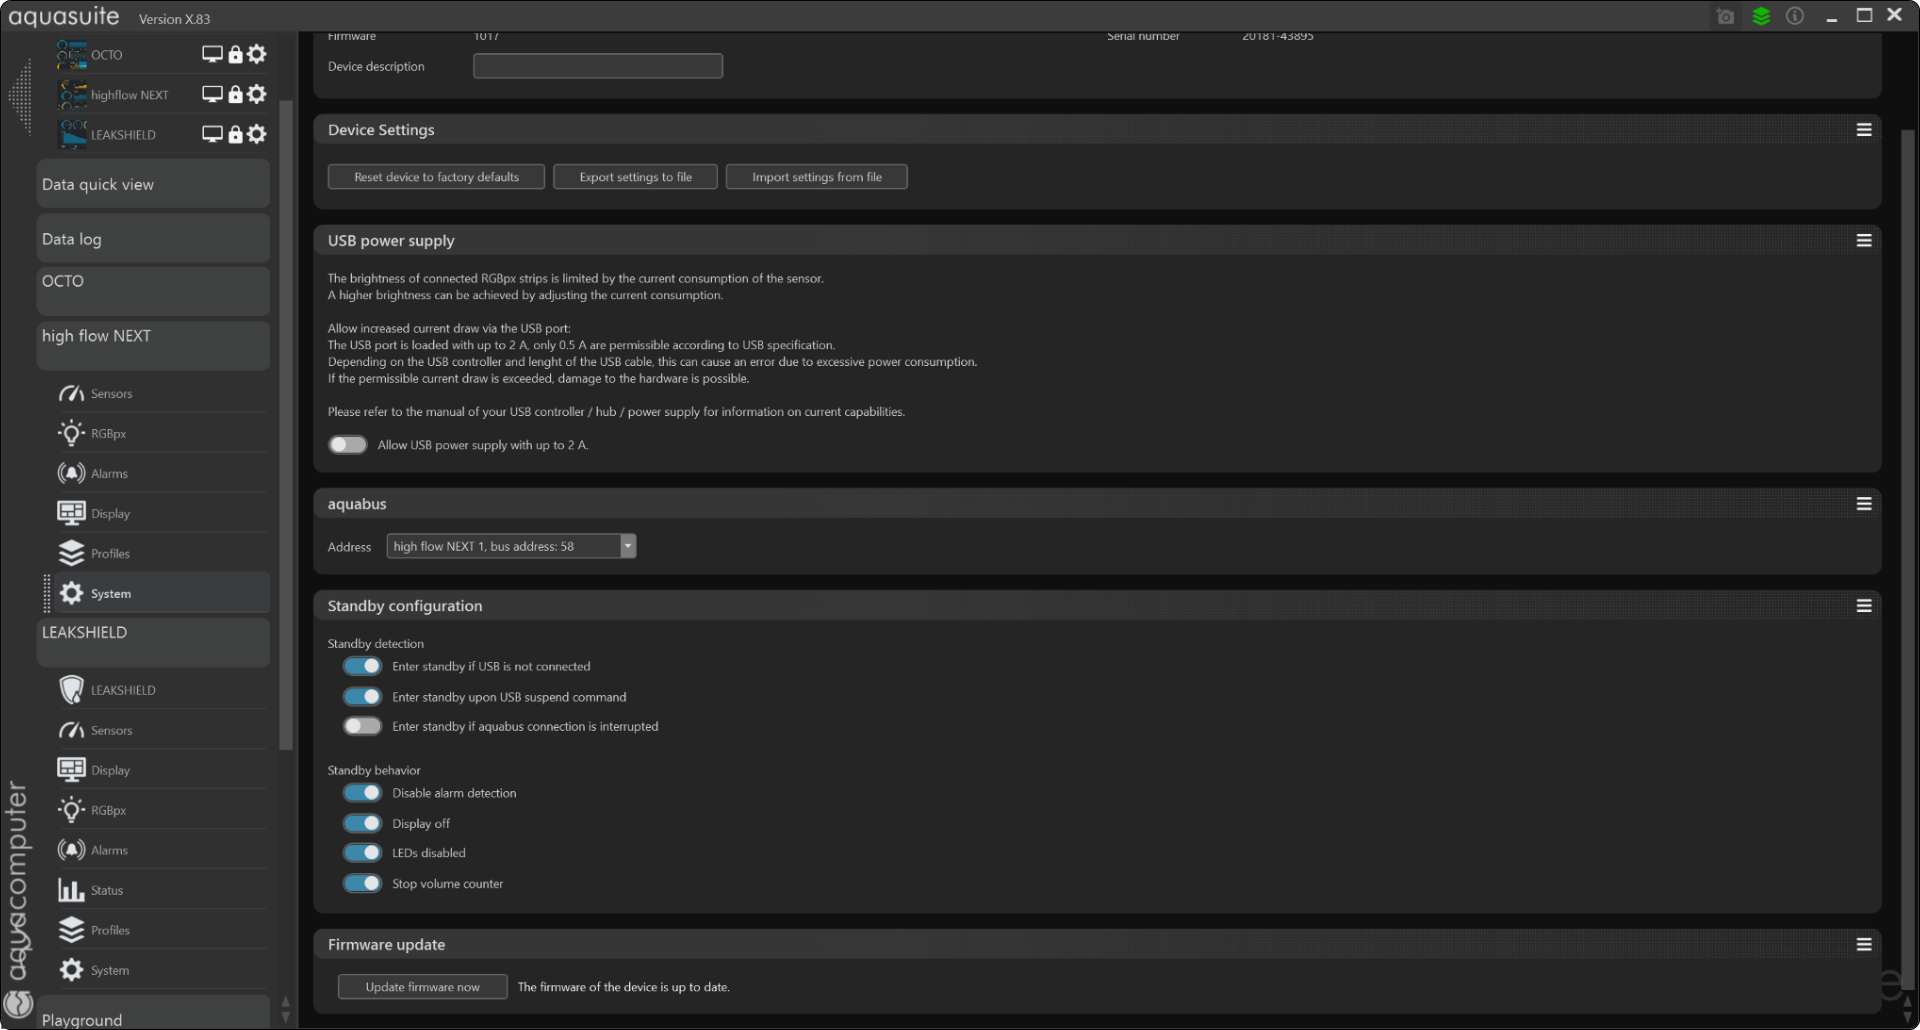Click the green layers icon in title bar
This screenshot has height=1030, width=1920.
pyautogui.click(x=1761, y=16)
